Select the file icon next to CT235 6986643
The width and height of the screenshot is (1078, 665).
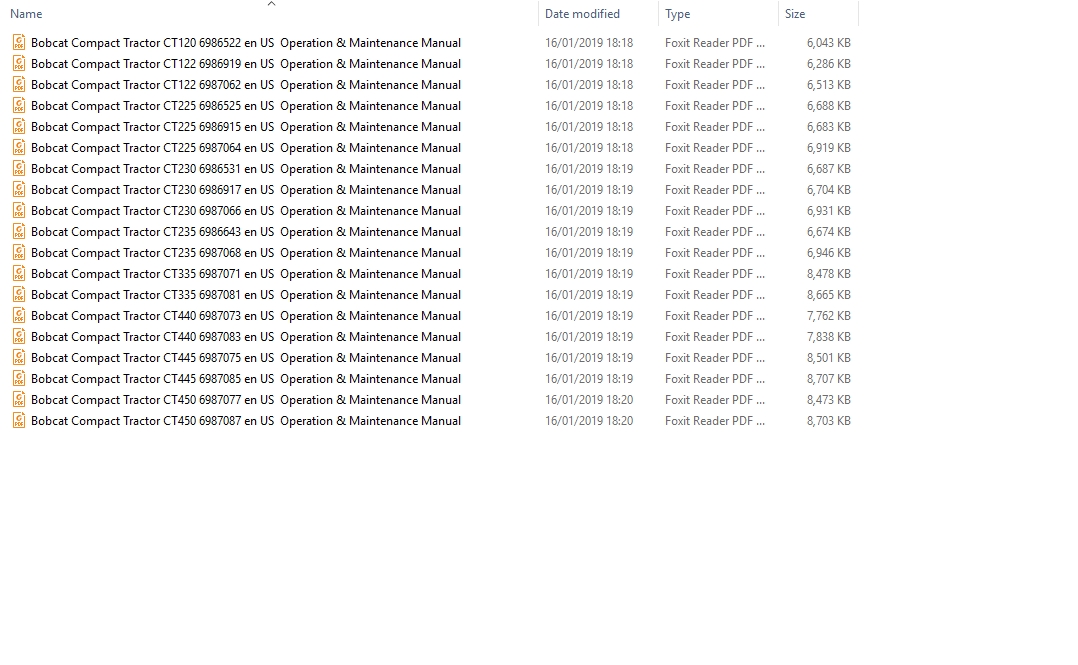(x=19, y=232)
